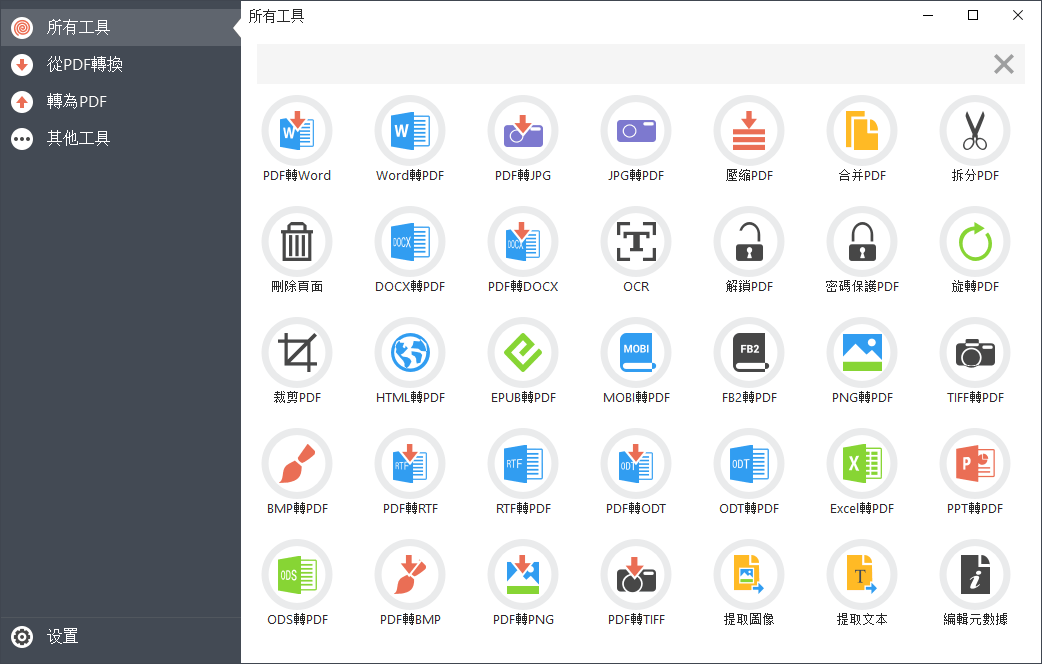Viewport: 1042px width, 664px height.
Task: Open the 裁剪PDF crop tool
Action: click(297, 353)
